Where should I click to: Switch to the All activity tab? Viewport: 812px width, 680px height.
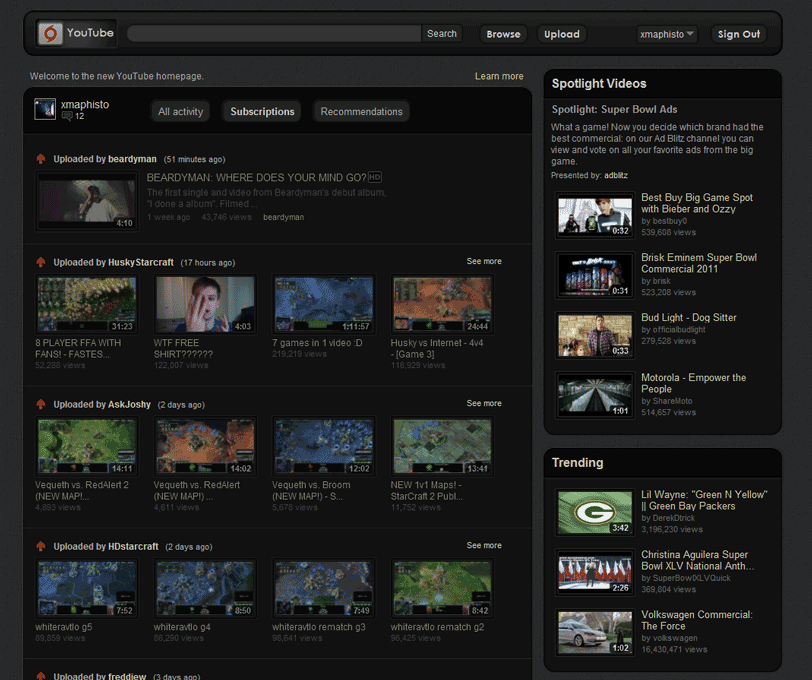click(x=180, y=111)
